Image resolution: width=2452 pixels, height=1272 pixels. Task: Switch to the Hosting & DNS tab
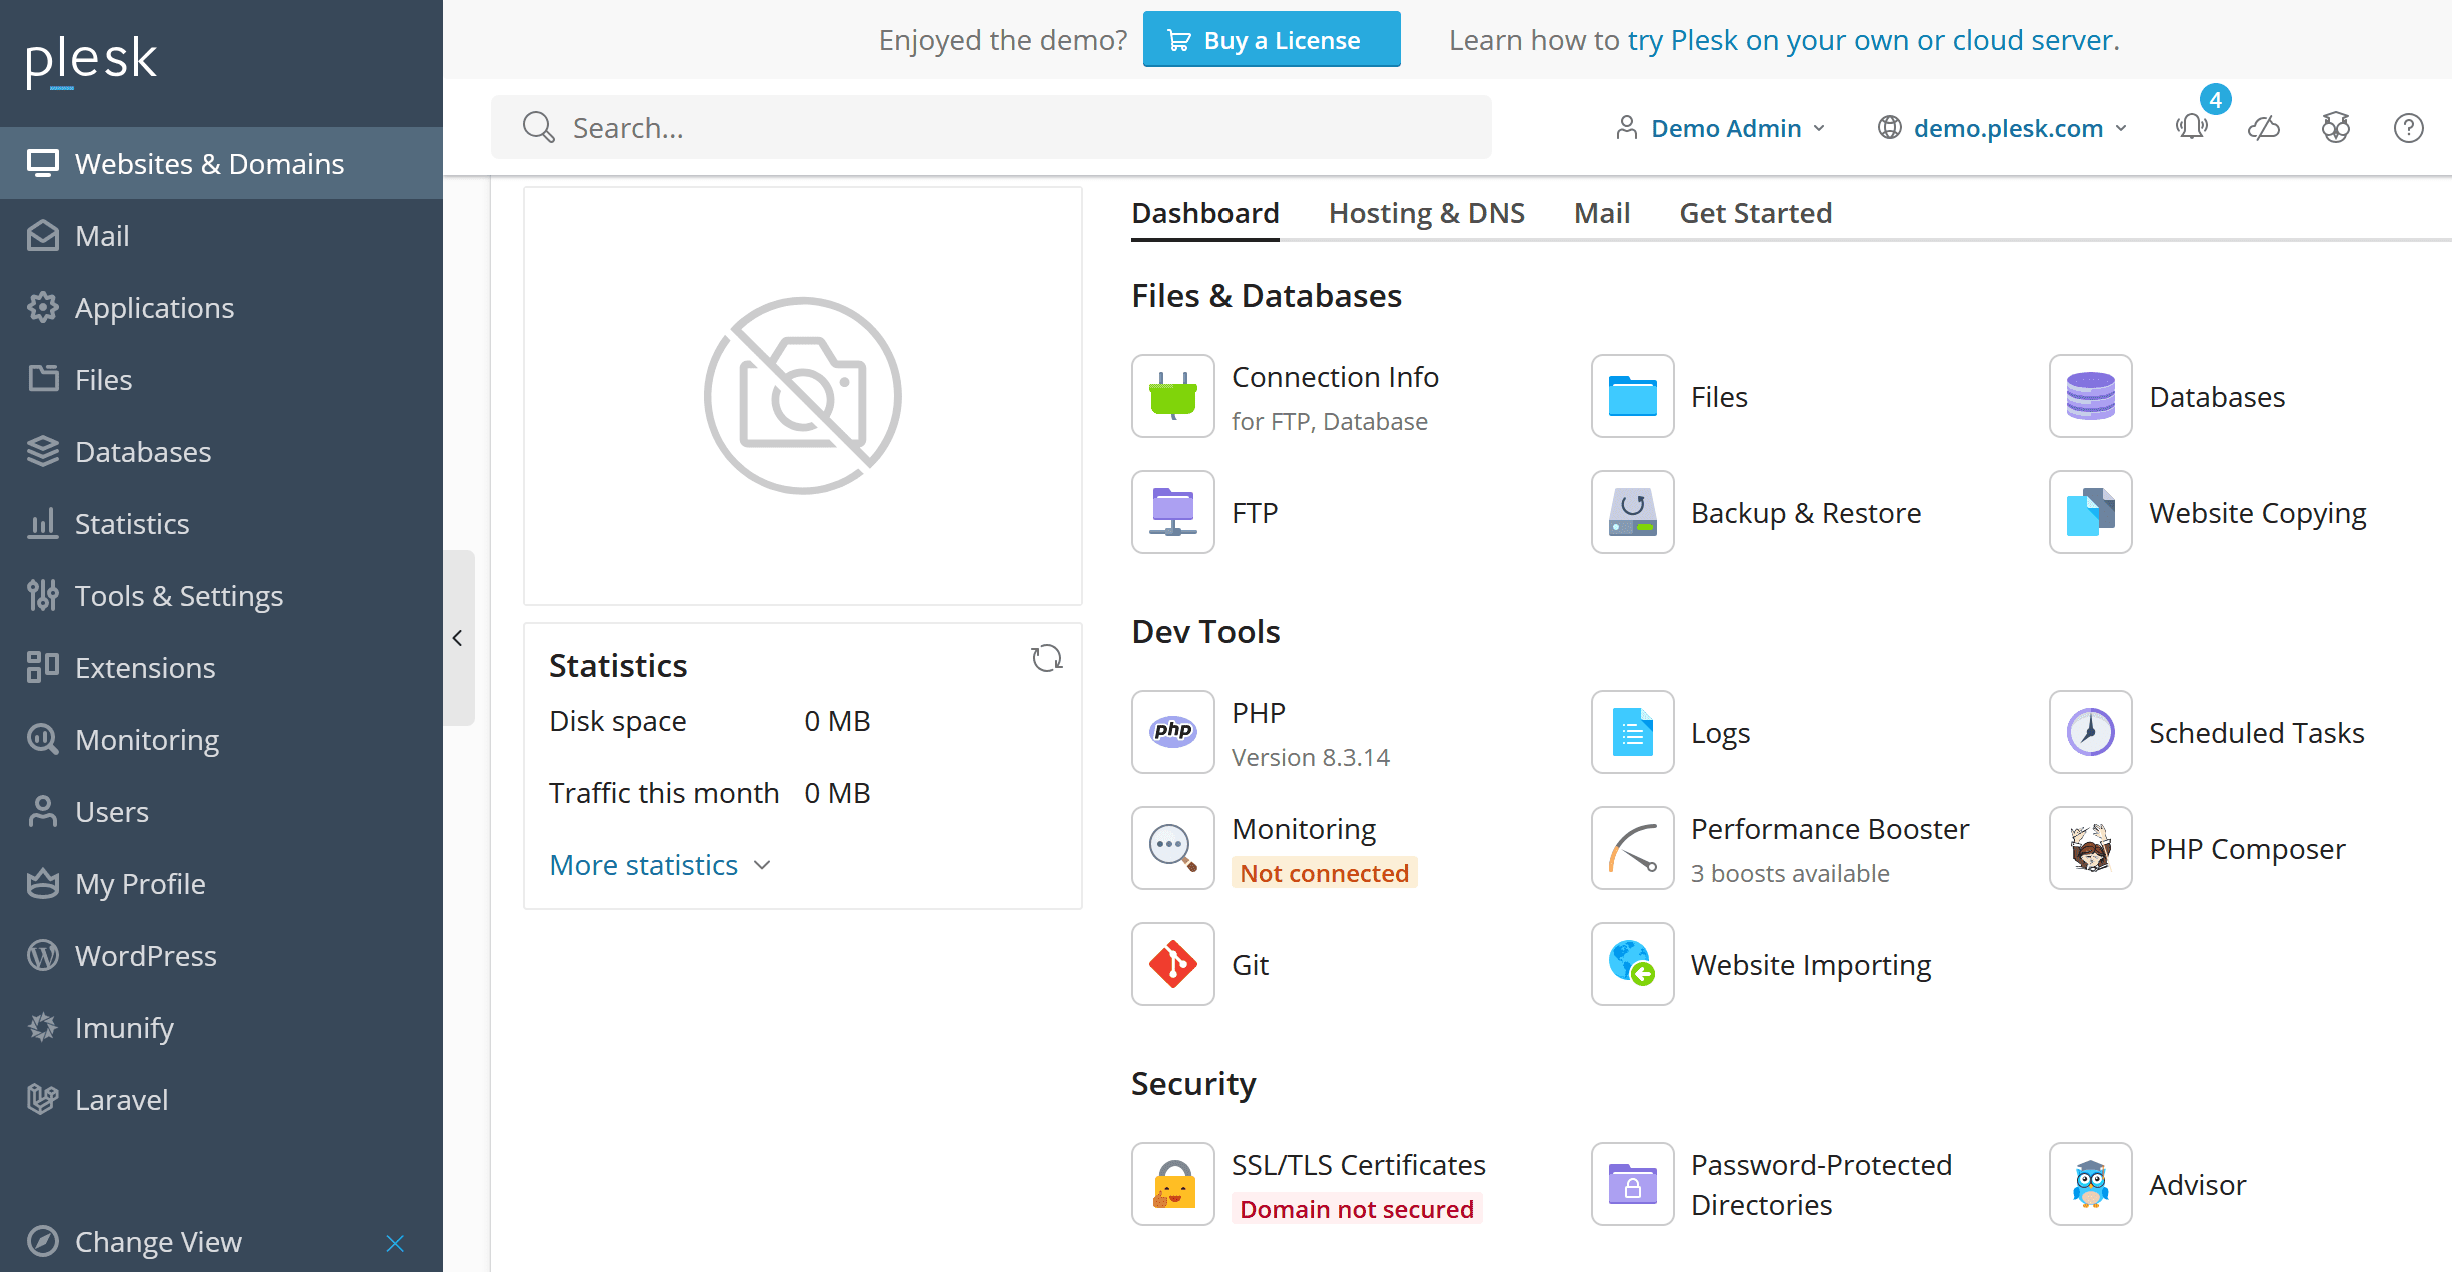[1426, 213]
